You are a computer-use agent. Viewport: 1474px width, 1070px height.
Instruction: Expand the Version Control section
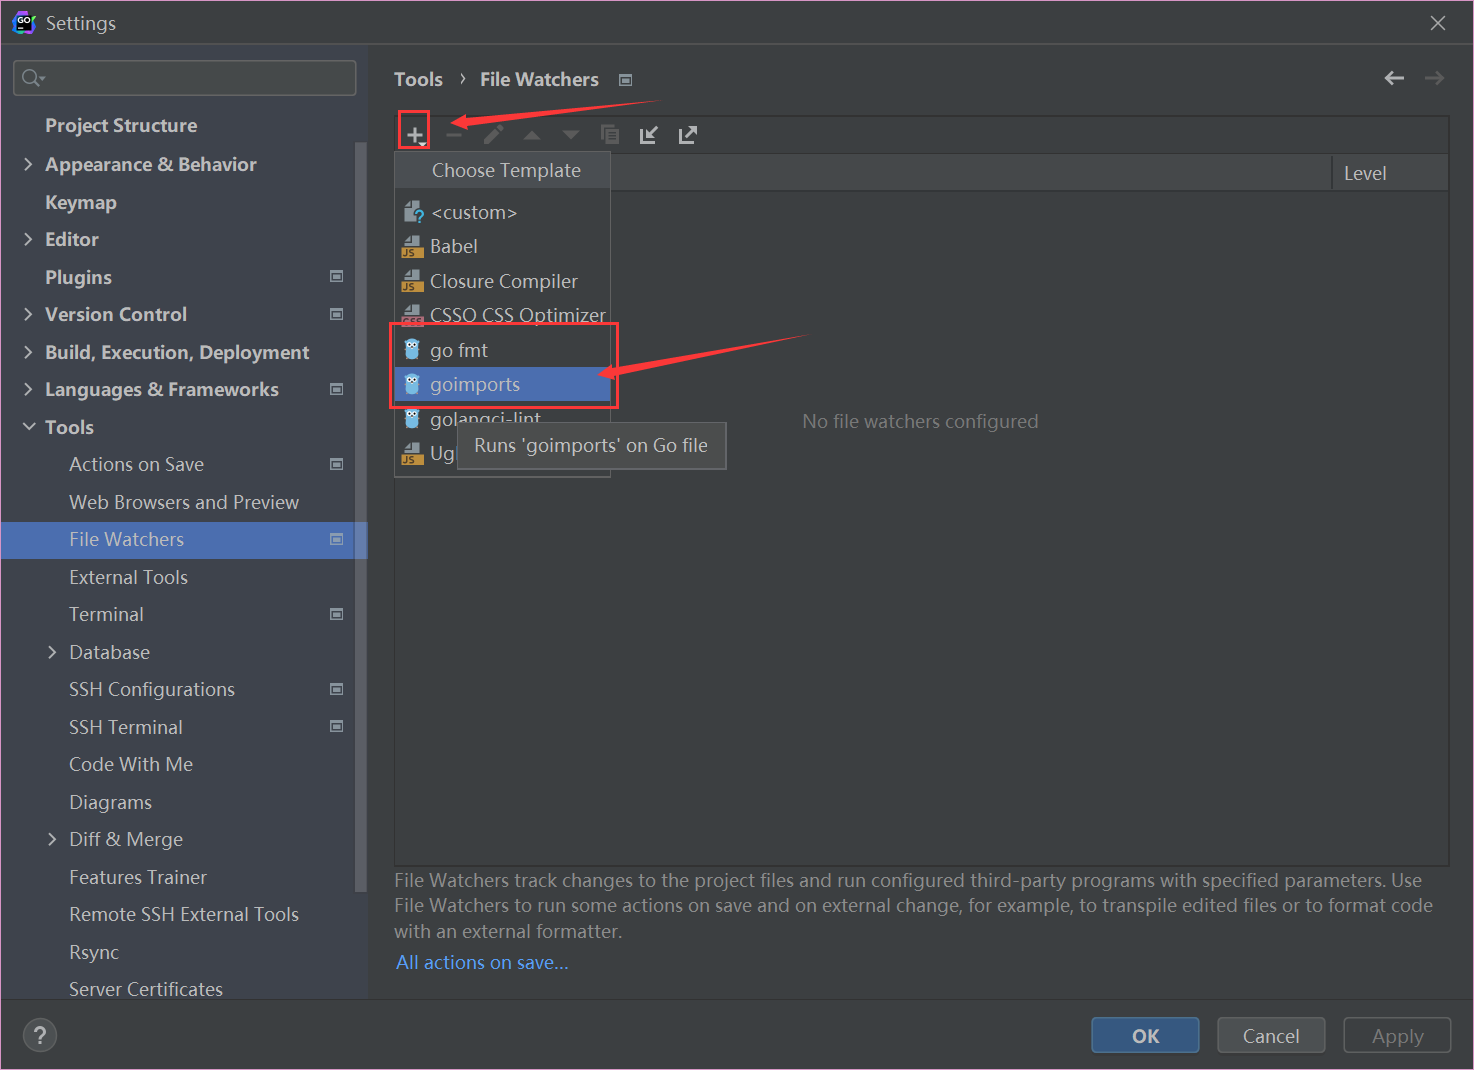coord(28,314)
